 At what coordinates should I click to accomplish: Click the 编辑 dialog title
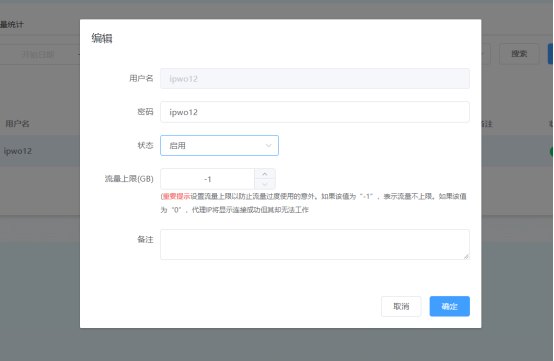(102, 38)
